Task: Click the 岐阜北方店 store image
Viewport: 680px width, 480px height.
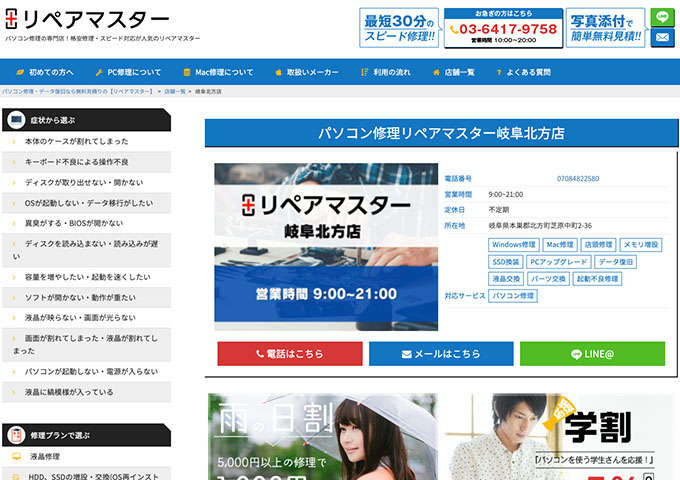Action: point(326,247)
